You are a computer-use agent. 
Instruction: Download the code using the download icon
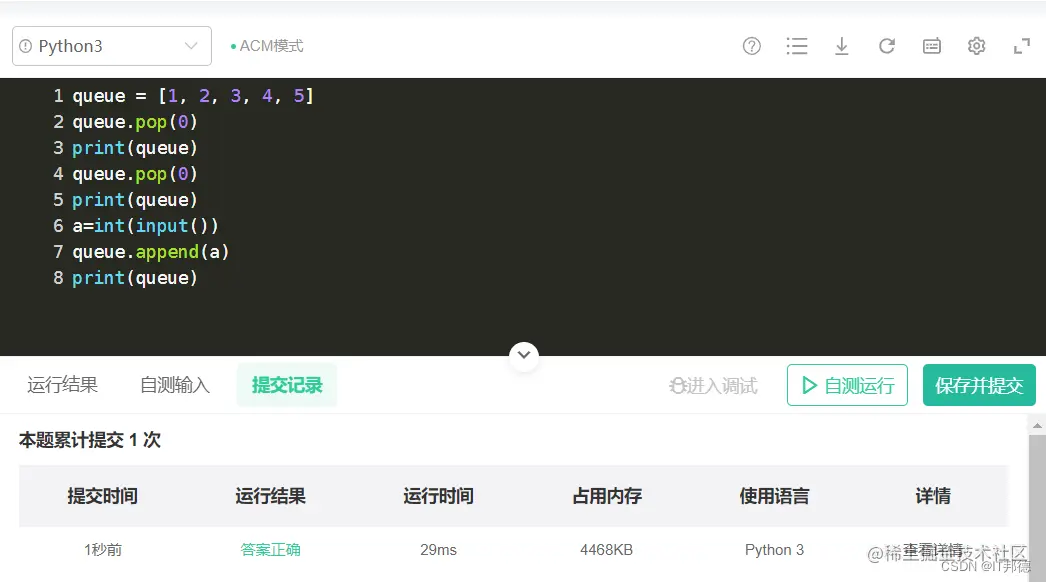(x=842, y=46)
